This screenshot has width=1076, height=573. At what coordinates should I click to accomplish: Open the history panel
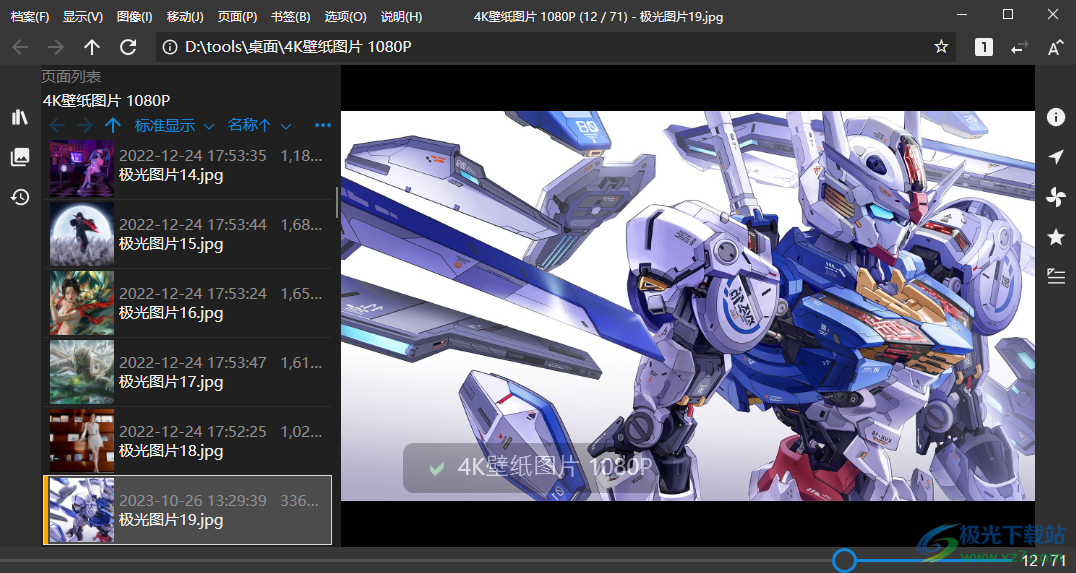tap(20, 198)
